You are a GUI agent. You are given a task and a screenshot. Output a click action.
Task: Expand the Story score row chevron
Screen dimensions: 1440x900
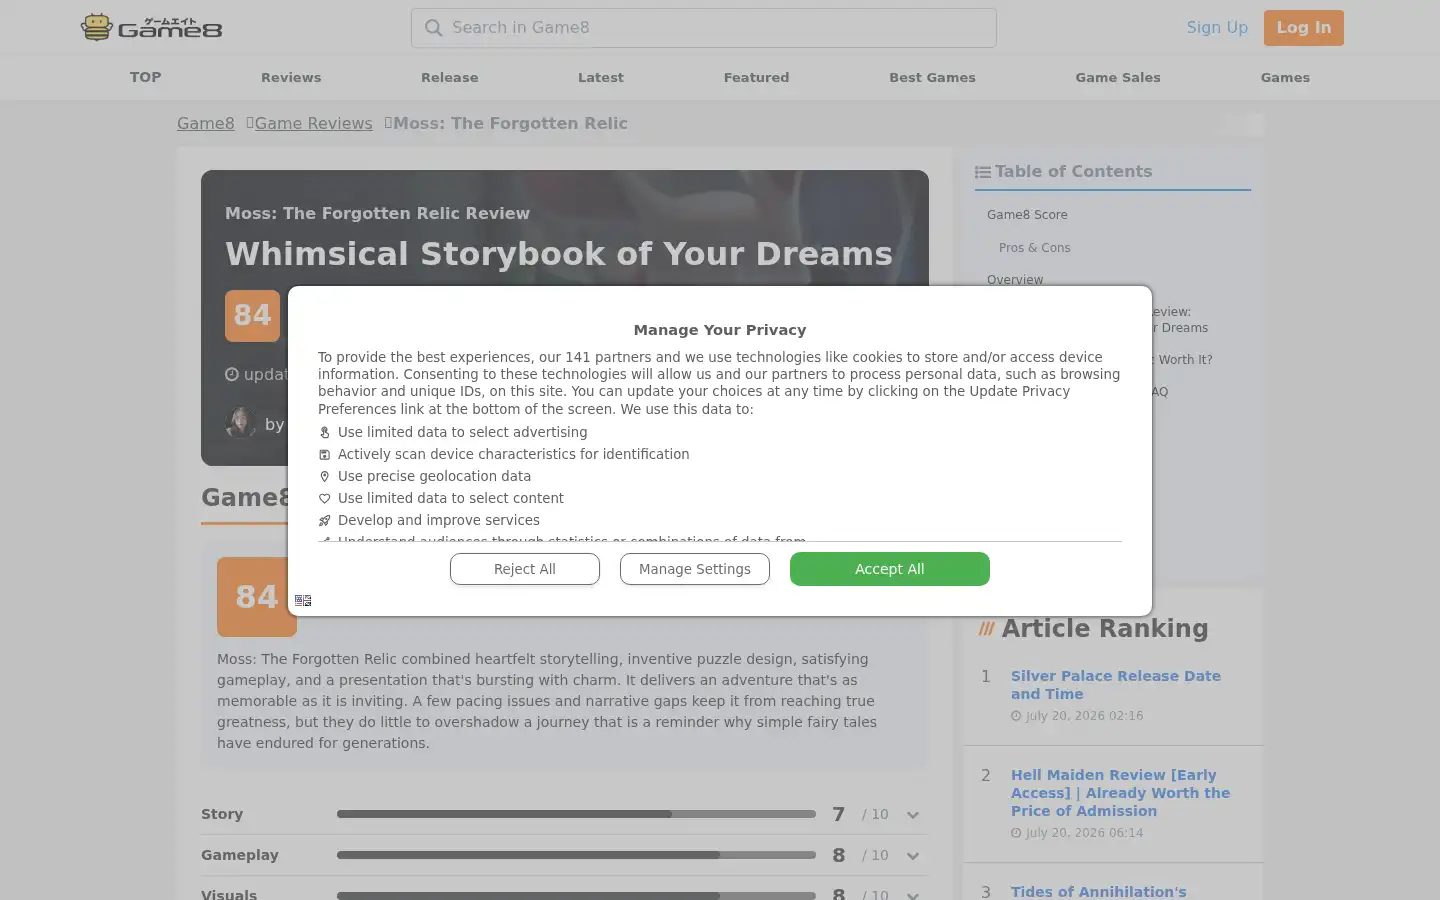pos(913,815)
